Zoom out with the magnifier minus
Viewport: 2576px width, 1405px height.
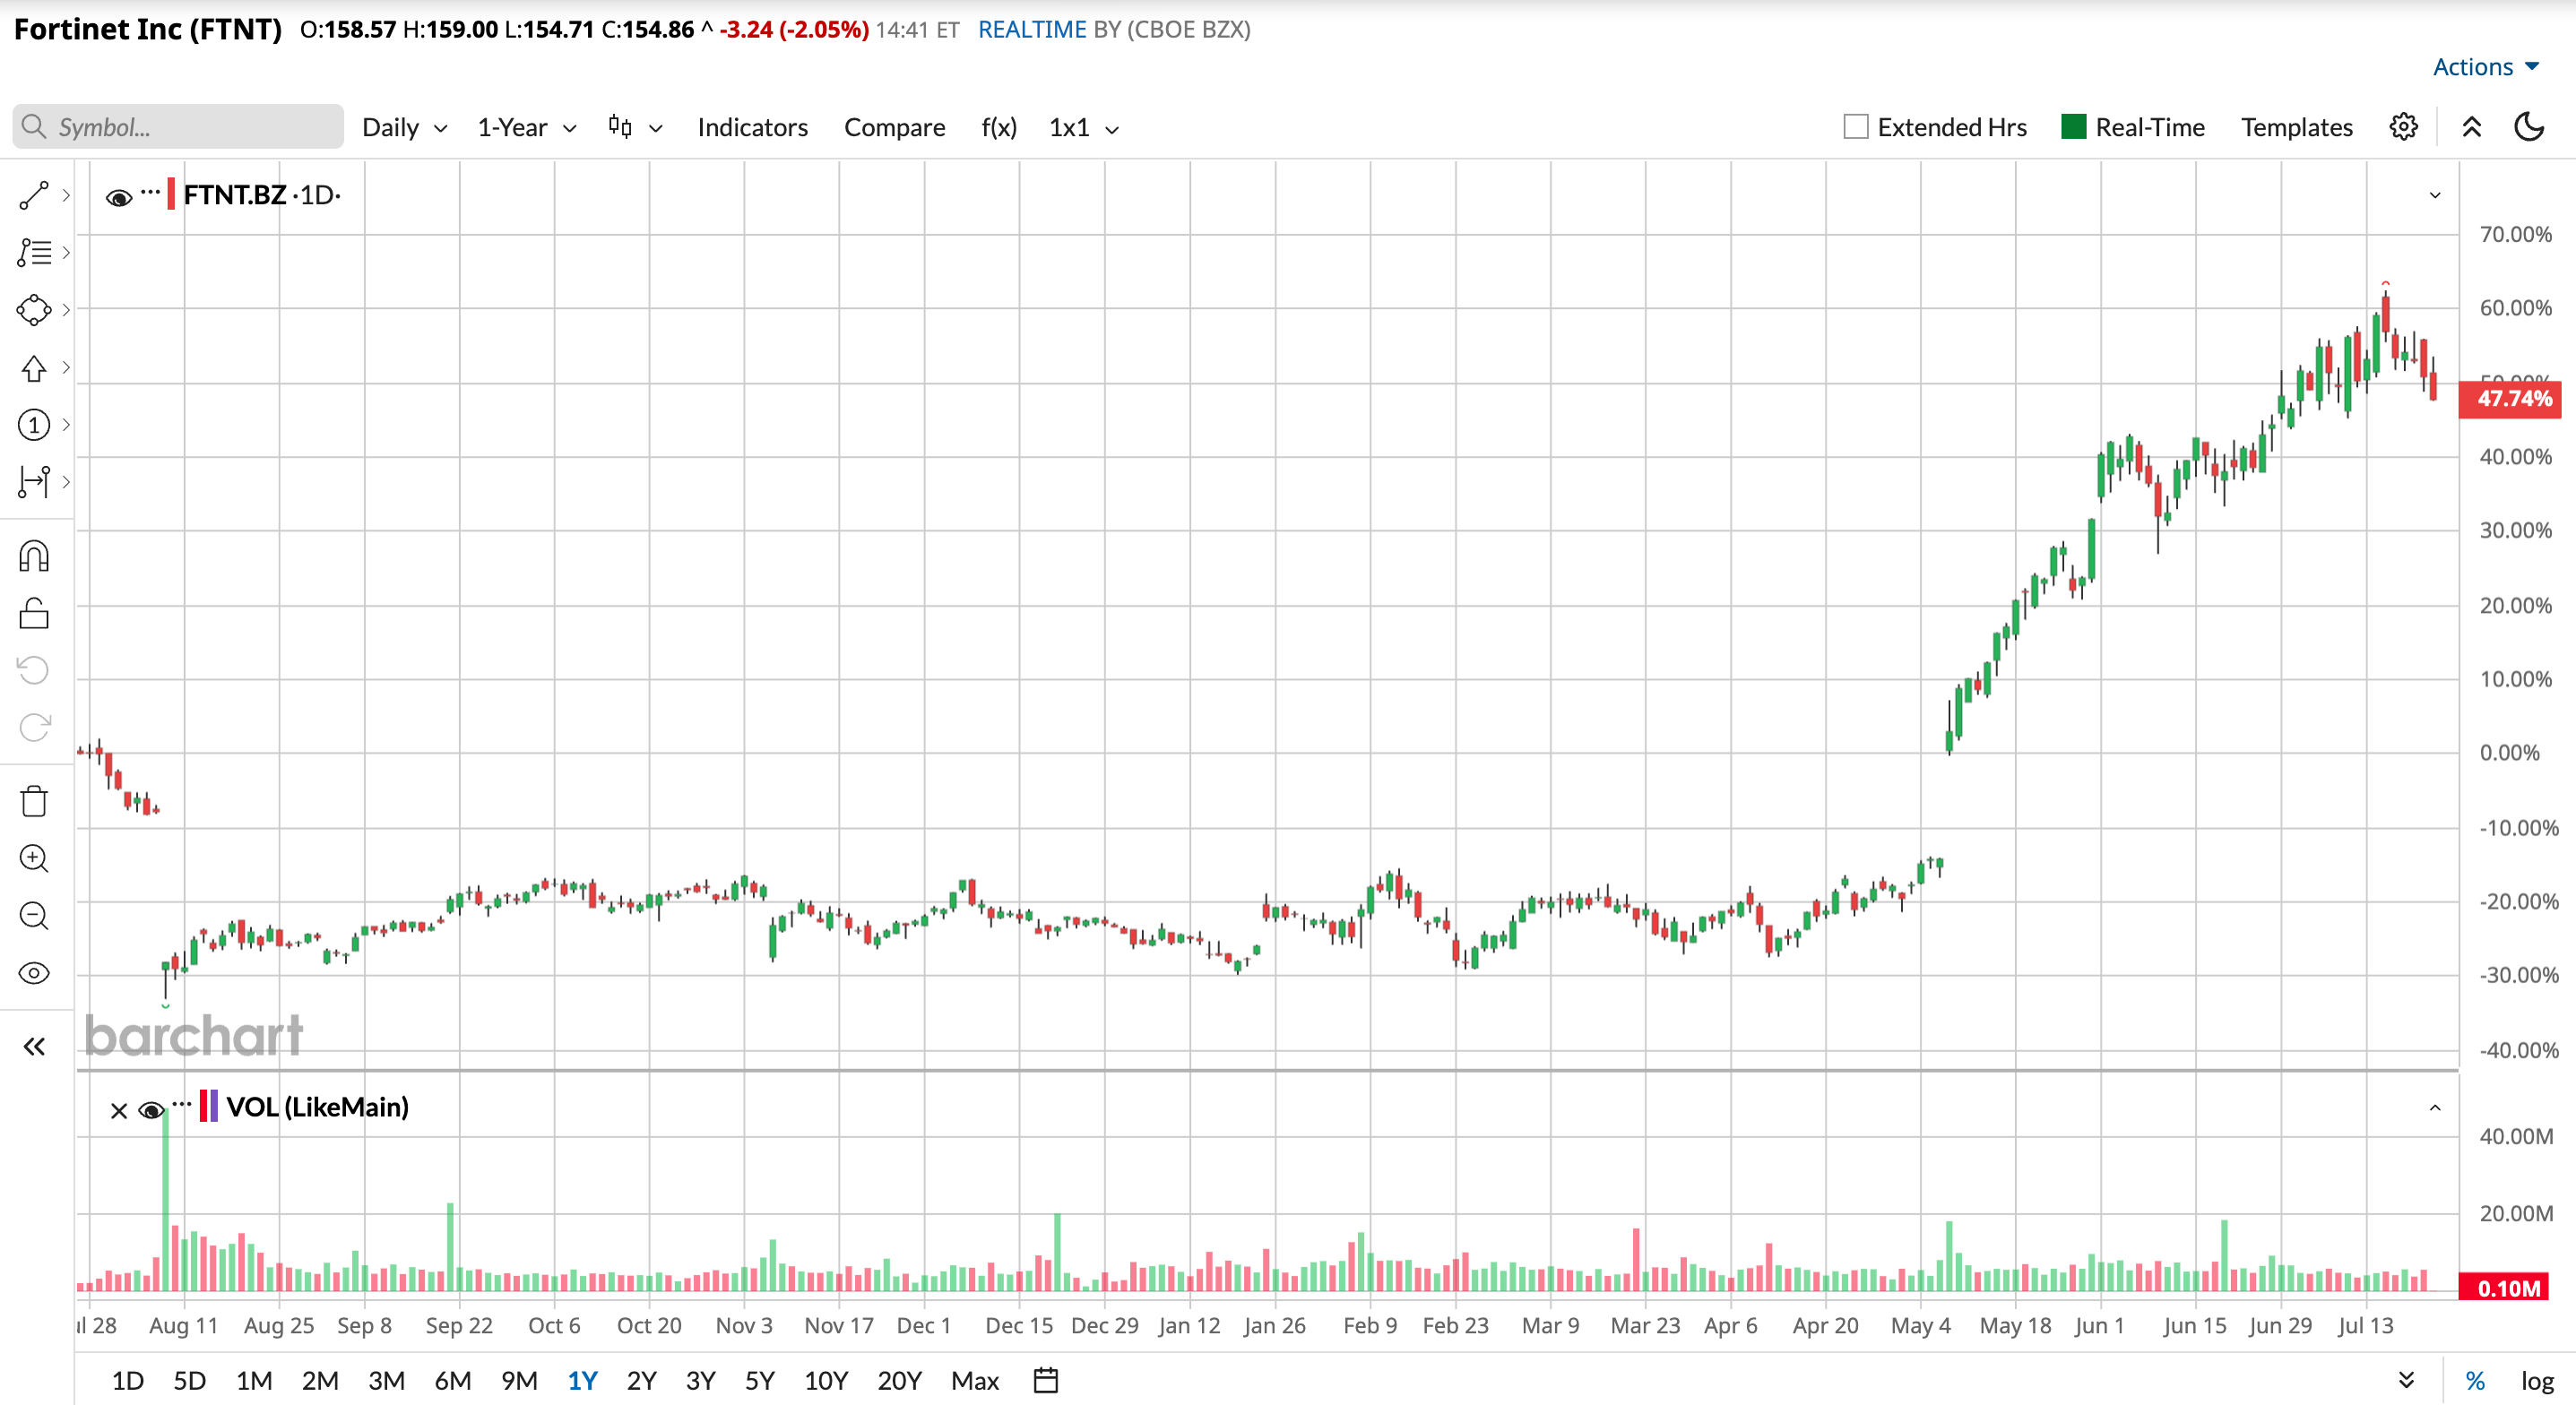[x=34, y=916]
